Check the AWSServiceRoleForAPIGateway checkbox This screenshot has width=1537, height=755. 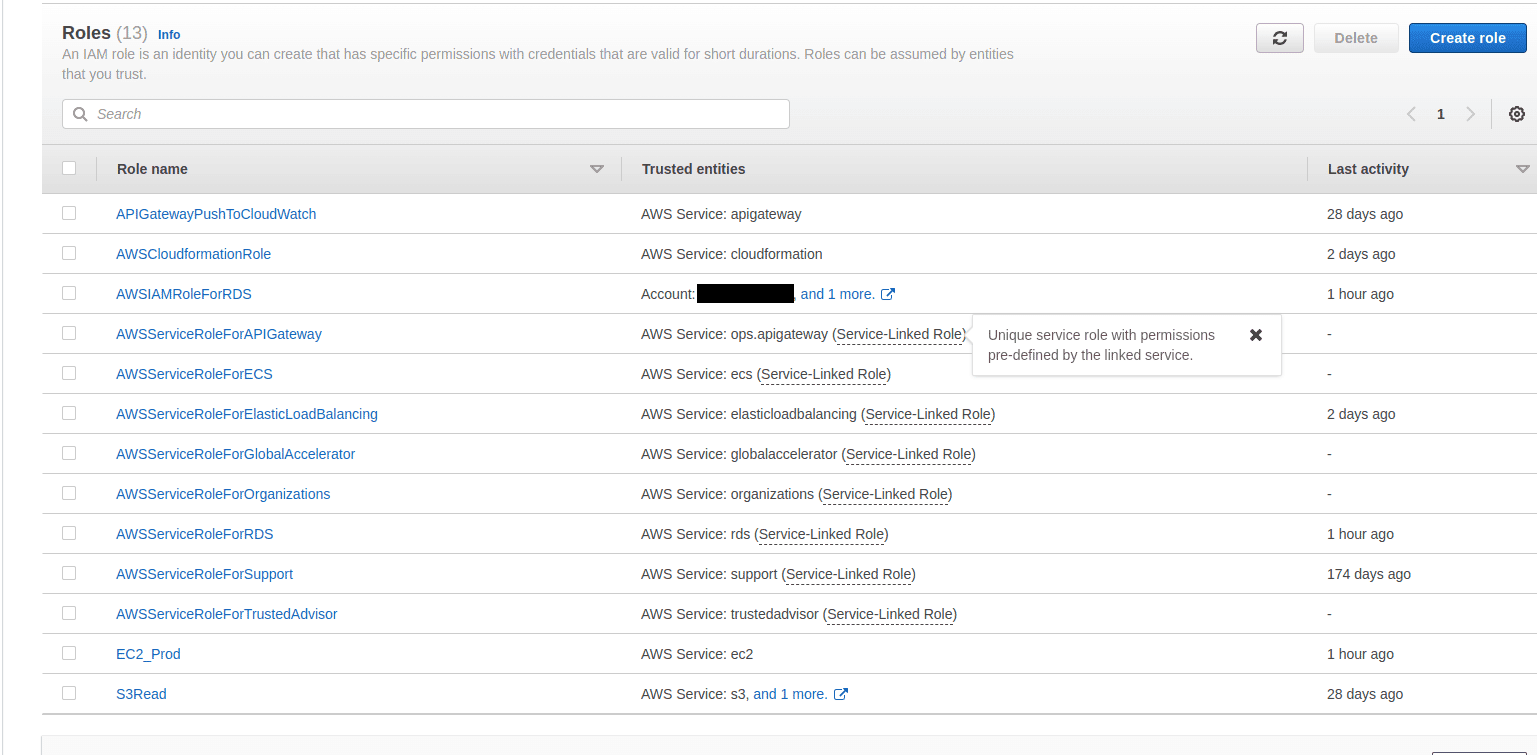pyautogui.click(x=69, y=333)
